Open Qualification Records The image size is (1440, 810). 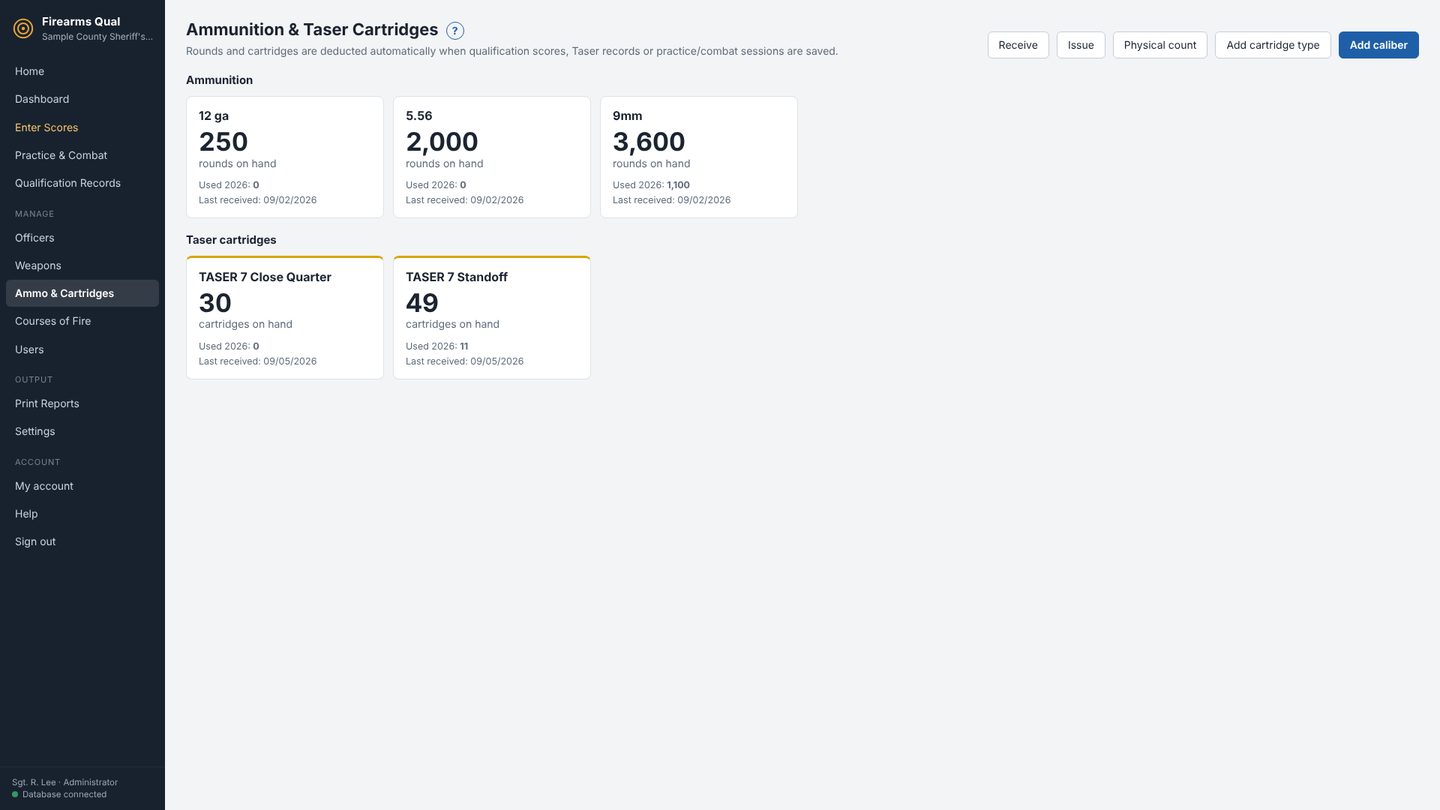82,183
